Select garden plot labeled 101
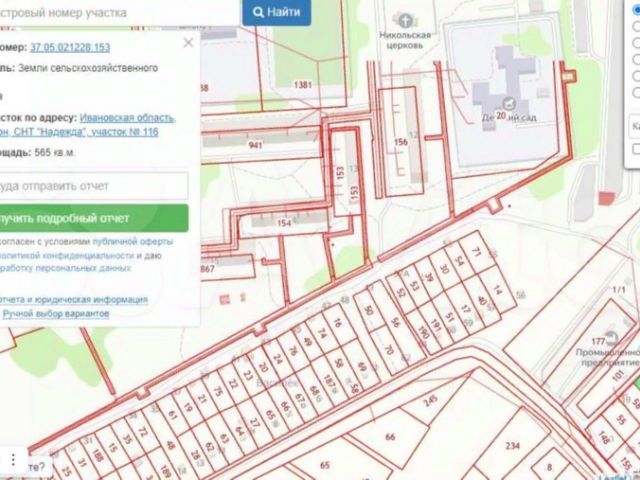 pyautogui.click(x=618, y=375)
